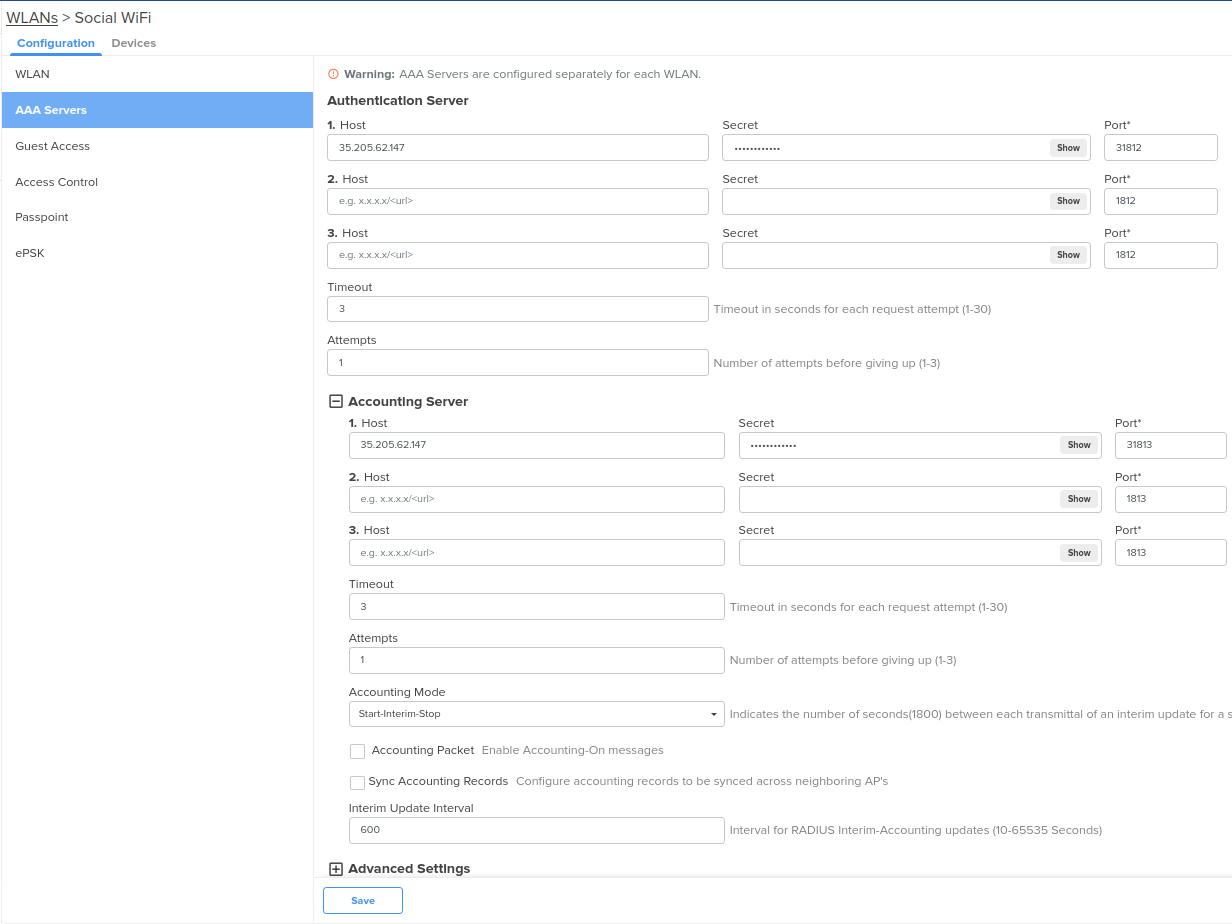Image resolution: width=1232 pixels, height=924 pixels.
Task: Select the Access Control sidebar item
Action: 57,182
